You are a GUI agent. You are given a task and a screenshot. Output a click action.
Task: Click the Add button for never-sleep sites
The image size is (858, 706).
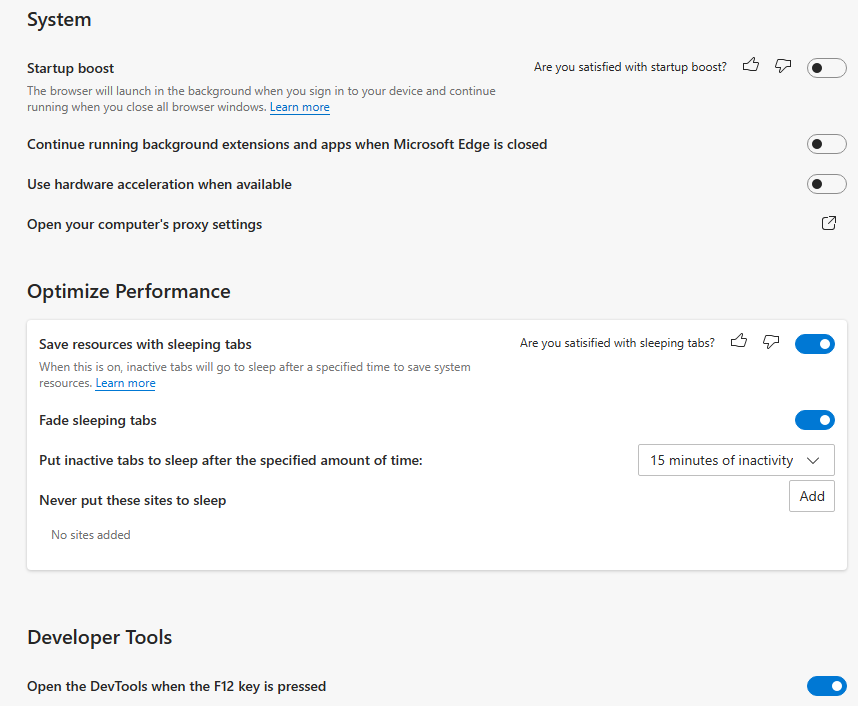[x=812, y=495]
